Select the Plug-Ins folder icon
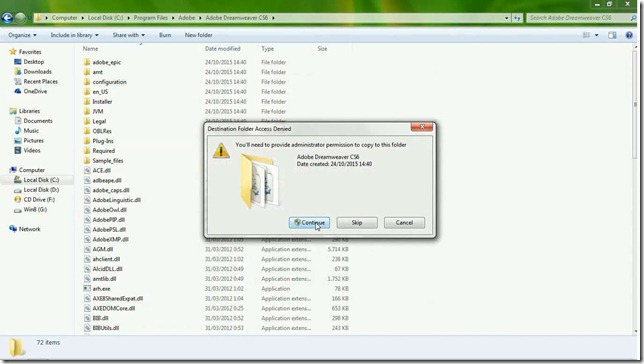644x364 pixels. 87,141
